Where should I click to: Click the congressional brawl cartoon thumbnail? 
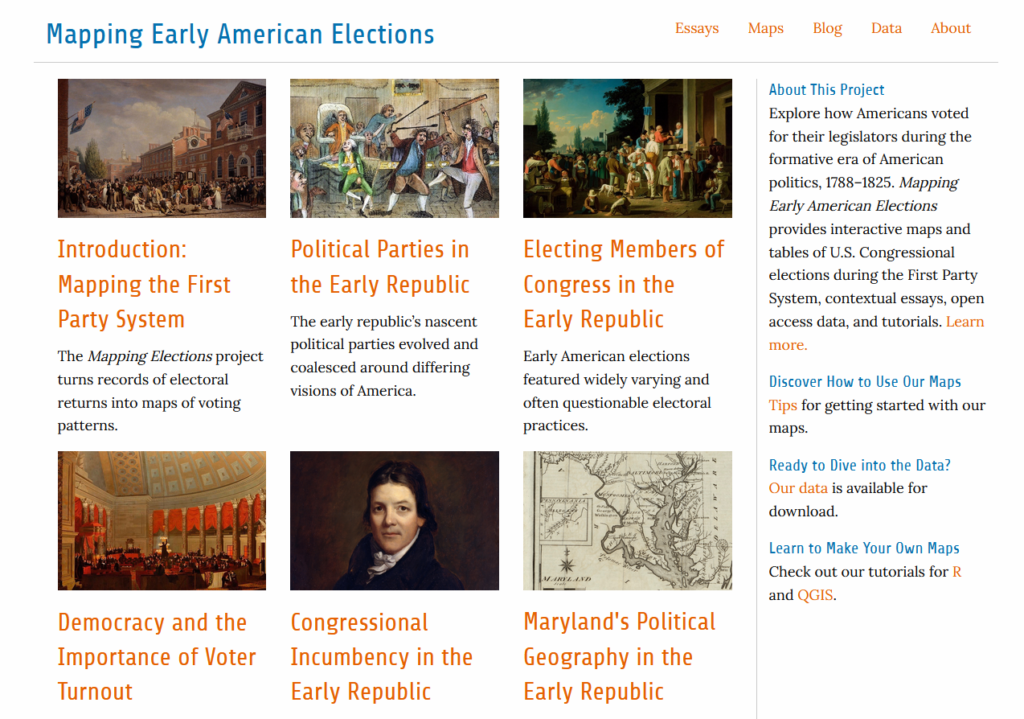(394, 148)
